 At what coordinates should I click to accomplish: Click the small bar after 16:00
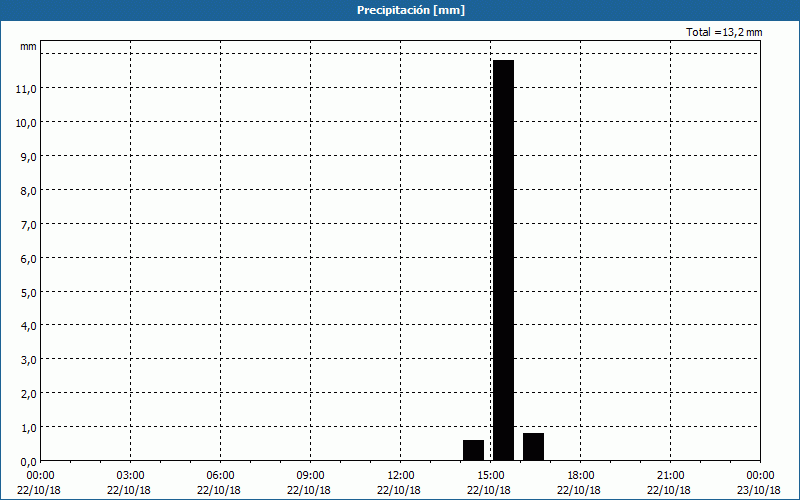[534, 446]
